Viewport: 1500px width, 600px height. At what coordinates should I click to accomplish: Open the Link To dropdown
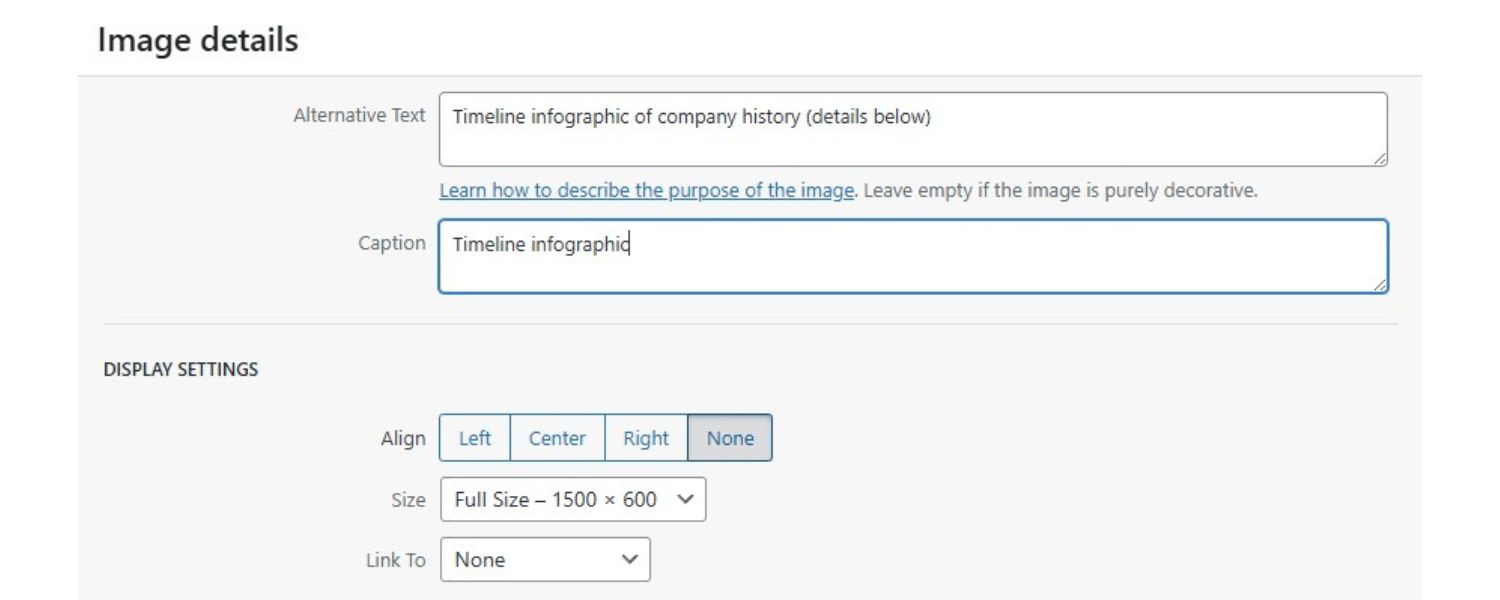pos(545,559)
